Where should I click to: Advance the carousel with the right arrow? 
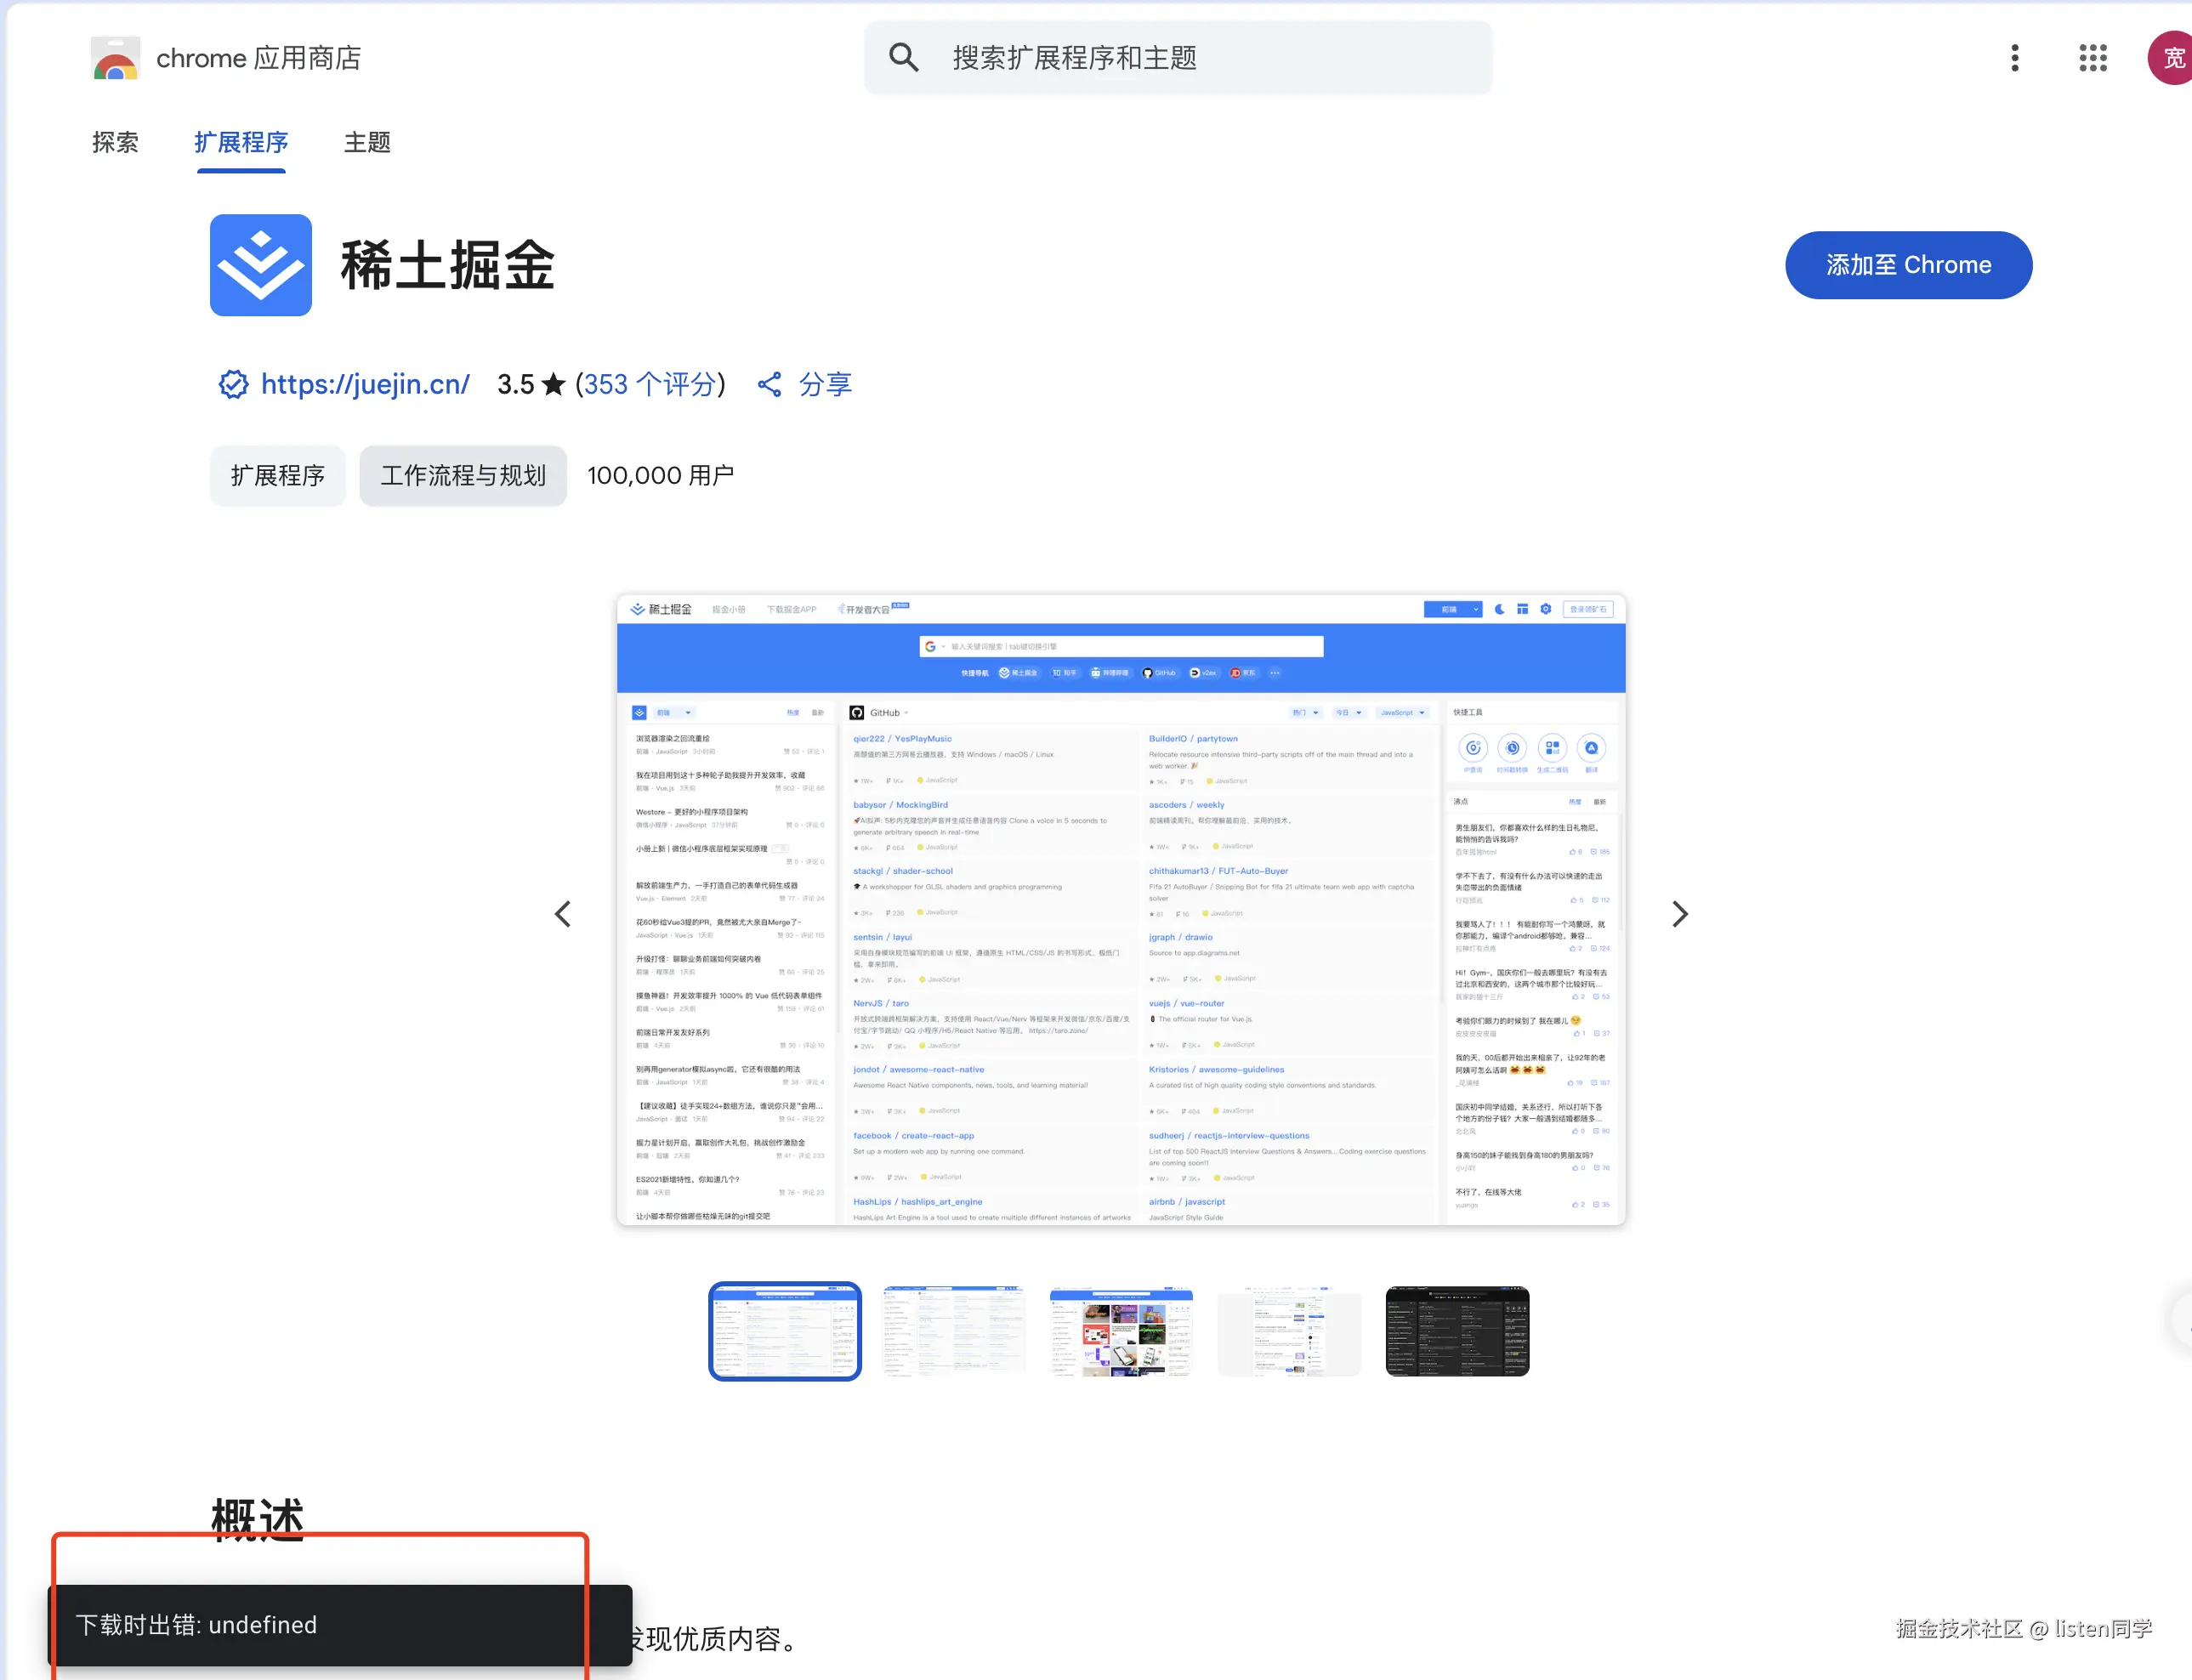[1680, 913]
